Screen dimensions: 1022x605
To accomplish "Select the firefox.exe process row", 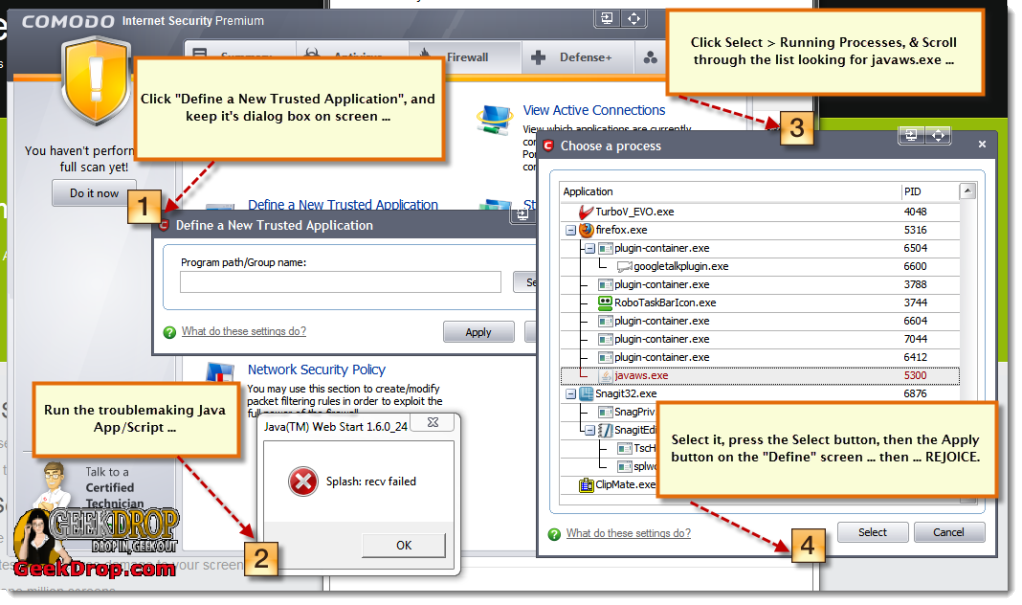I will point(760,230).
